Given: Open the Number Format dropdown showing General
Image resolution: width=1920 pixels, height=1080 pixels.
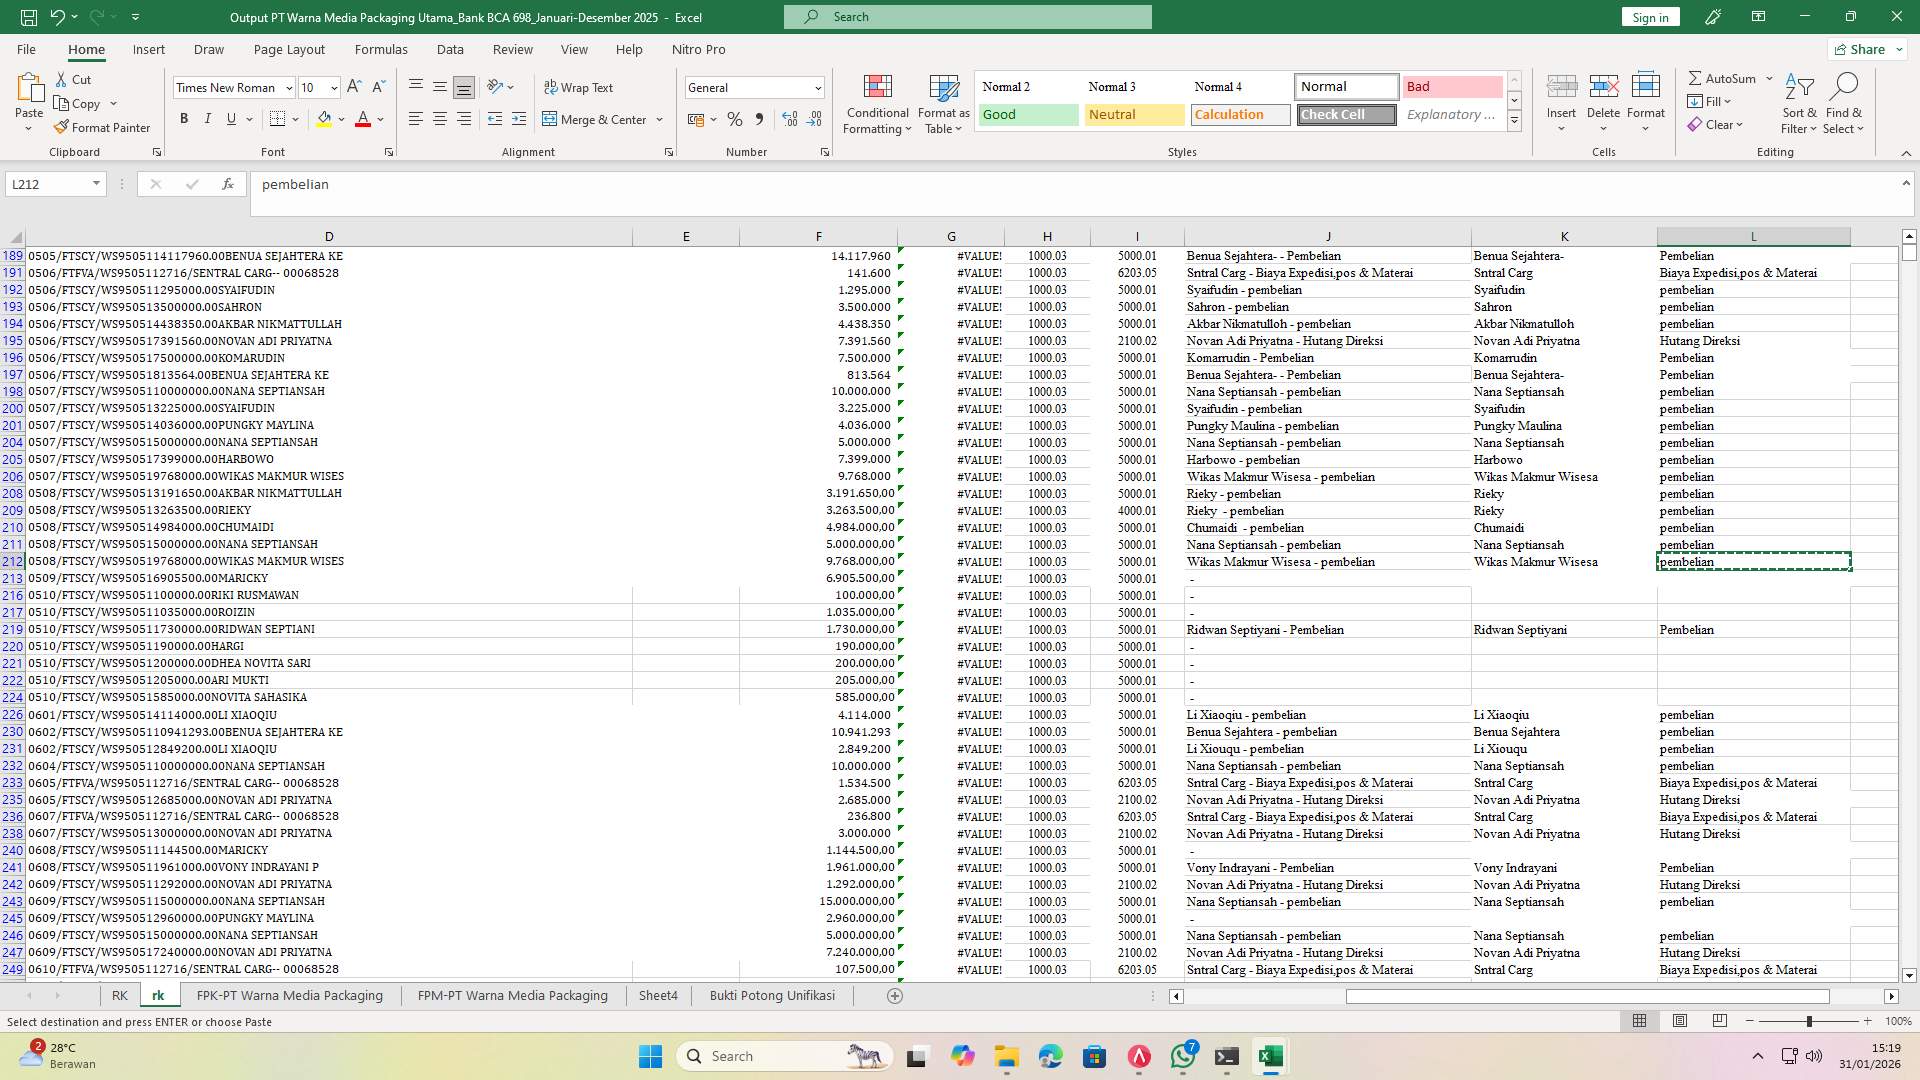Looking at the screenshot, I should 754,87.
